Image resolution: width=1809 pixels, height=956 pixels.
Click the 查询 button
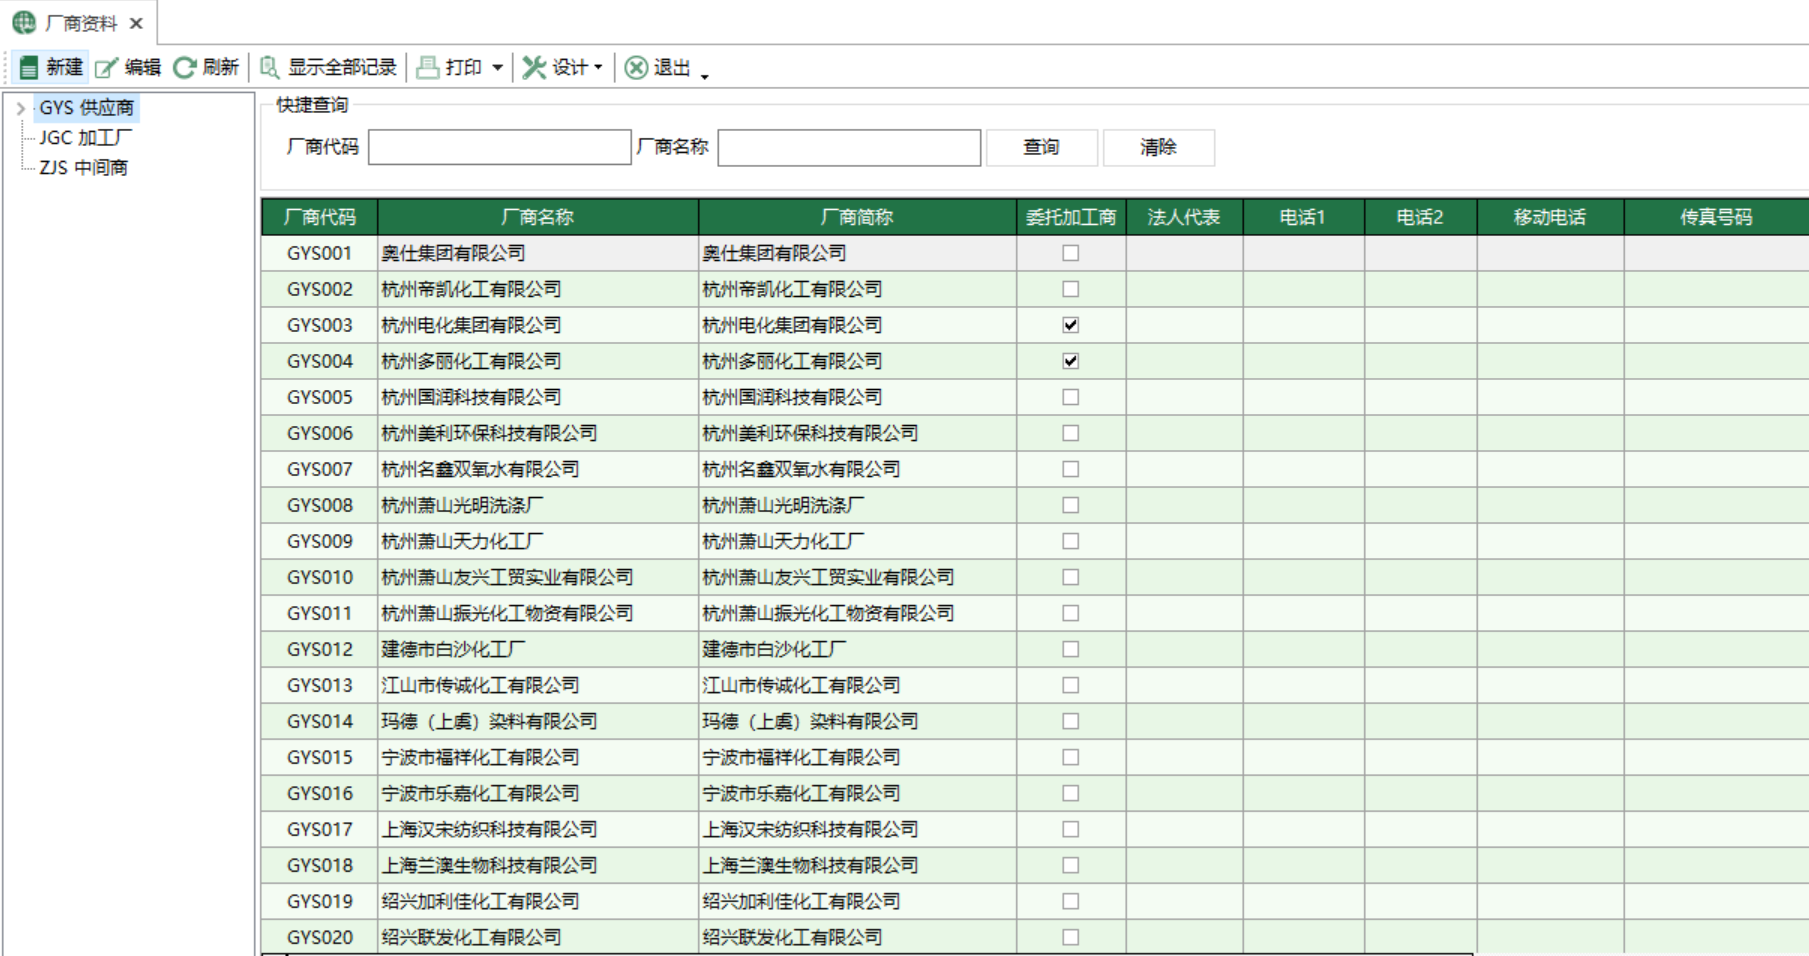[1041, 147]
